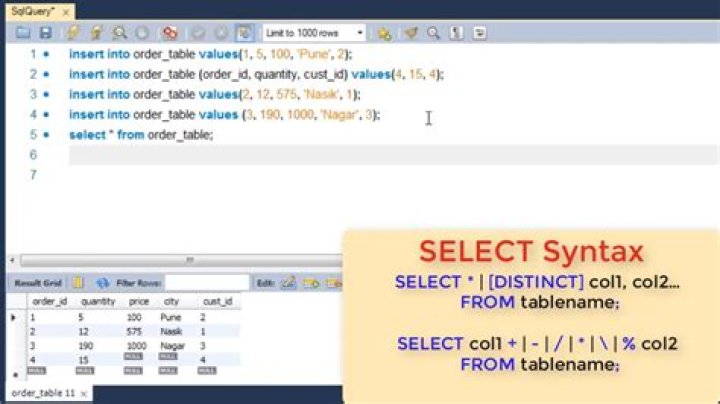720x404 pixels.
Task: Execute the whole script with lightning bolt
Action: coord(73,33)
